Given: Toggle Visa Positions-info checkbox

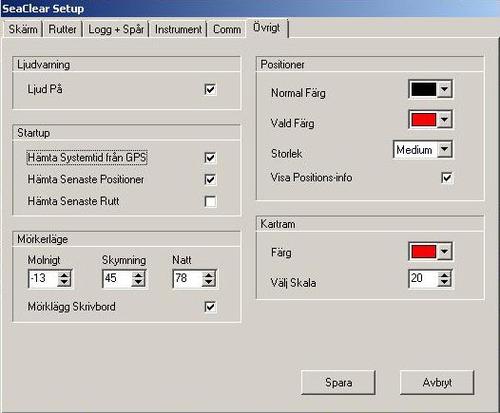Looking at the screenshot, I should 447,178.
